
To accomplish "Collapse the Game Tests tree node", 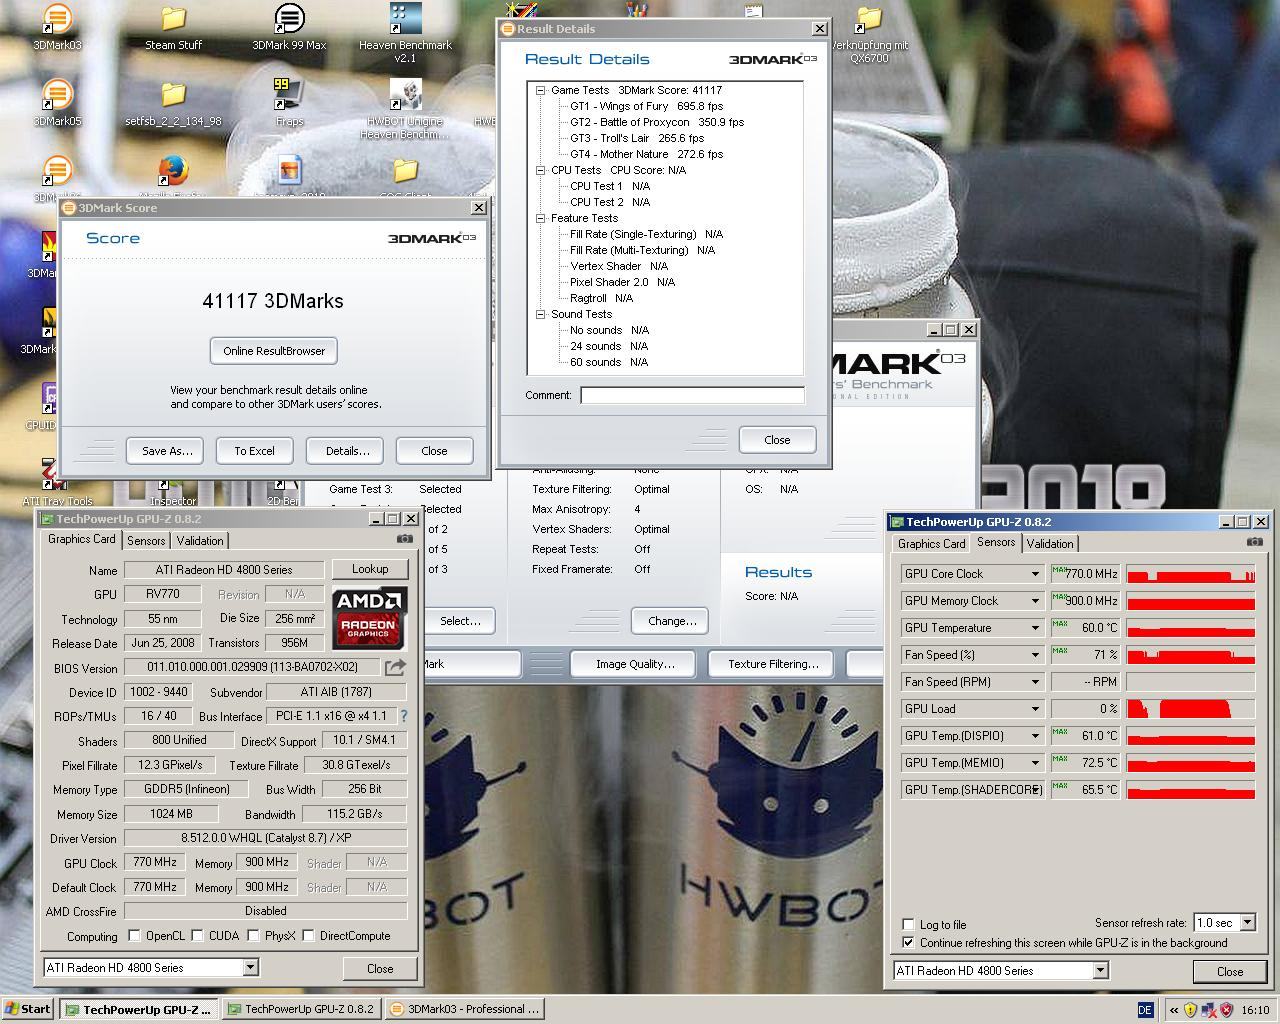I will [541, 90].
